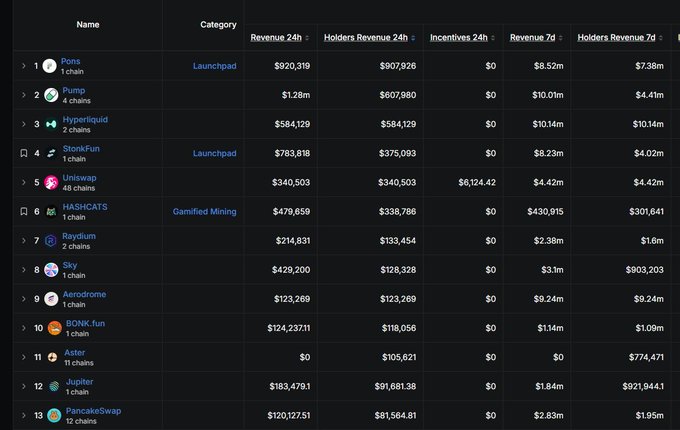
Task: Expand the Raydium row chevron
Action: coord(24,241)
